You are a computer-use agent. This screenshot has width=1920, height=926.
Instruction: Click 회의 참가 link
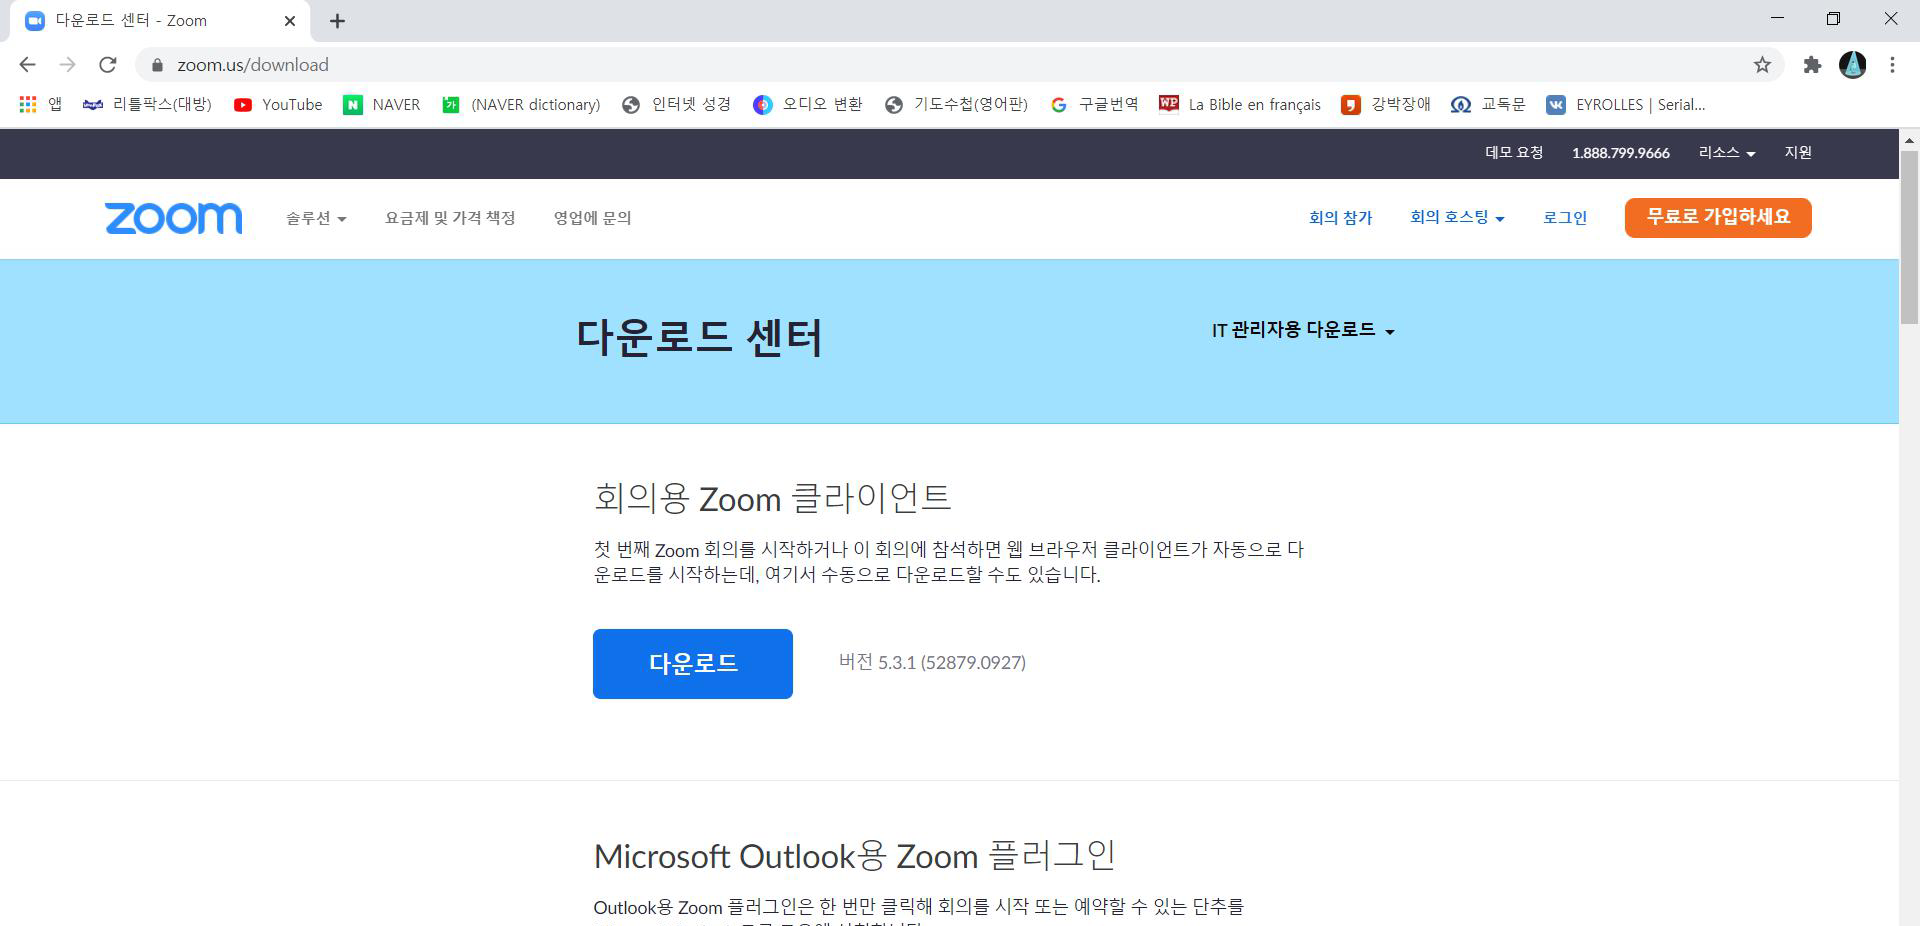pyautogui.click(x=1340, y=218)
